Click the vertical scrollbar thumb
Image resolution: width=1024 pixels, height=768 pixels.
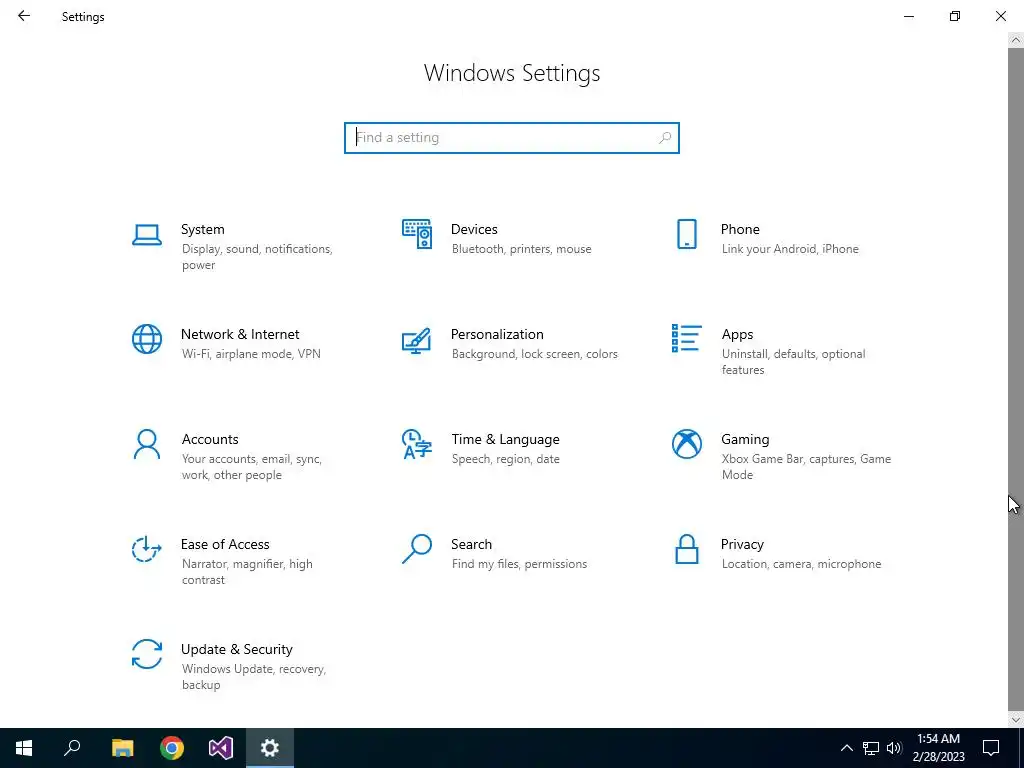tap(1016, 379)
